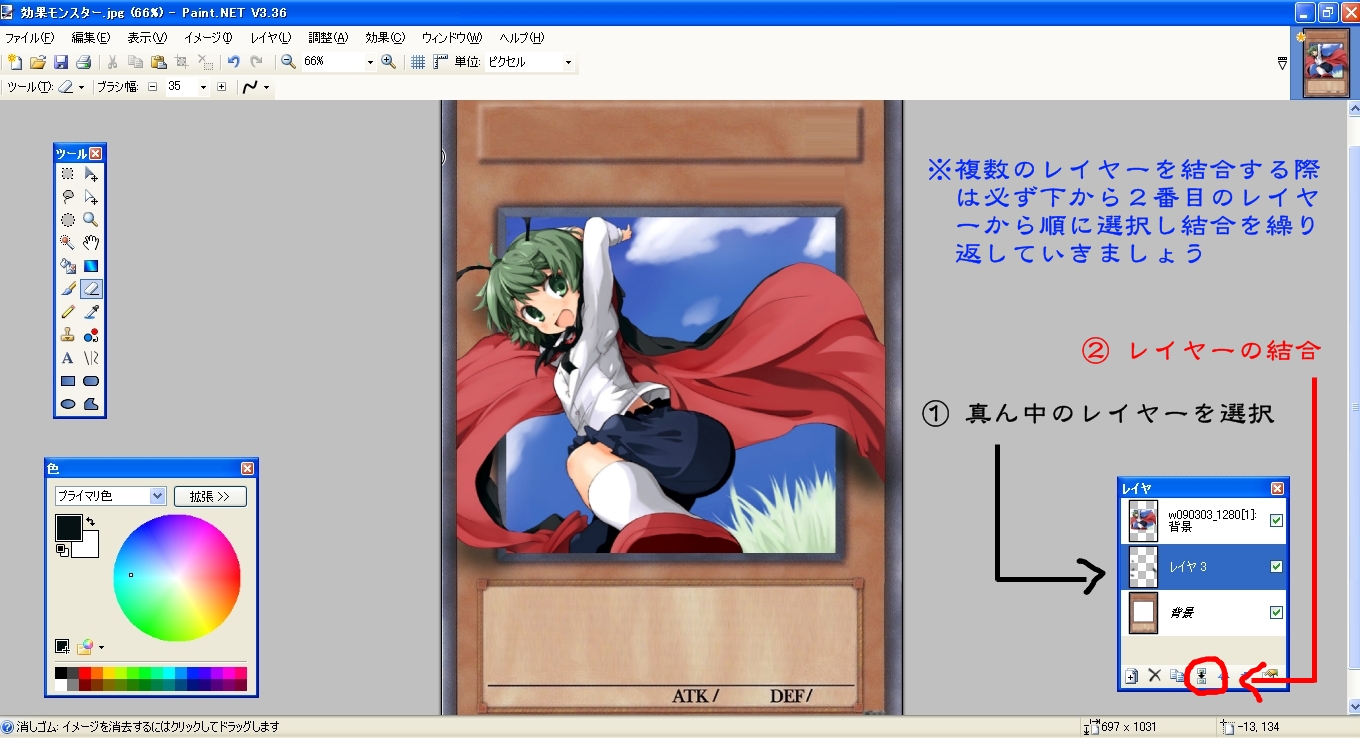This screenshot has height=738, width=1360.
Task: Duplicate the layer in the Layers panel
Action: [1177, 676]
